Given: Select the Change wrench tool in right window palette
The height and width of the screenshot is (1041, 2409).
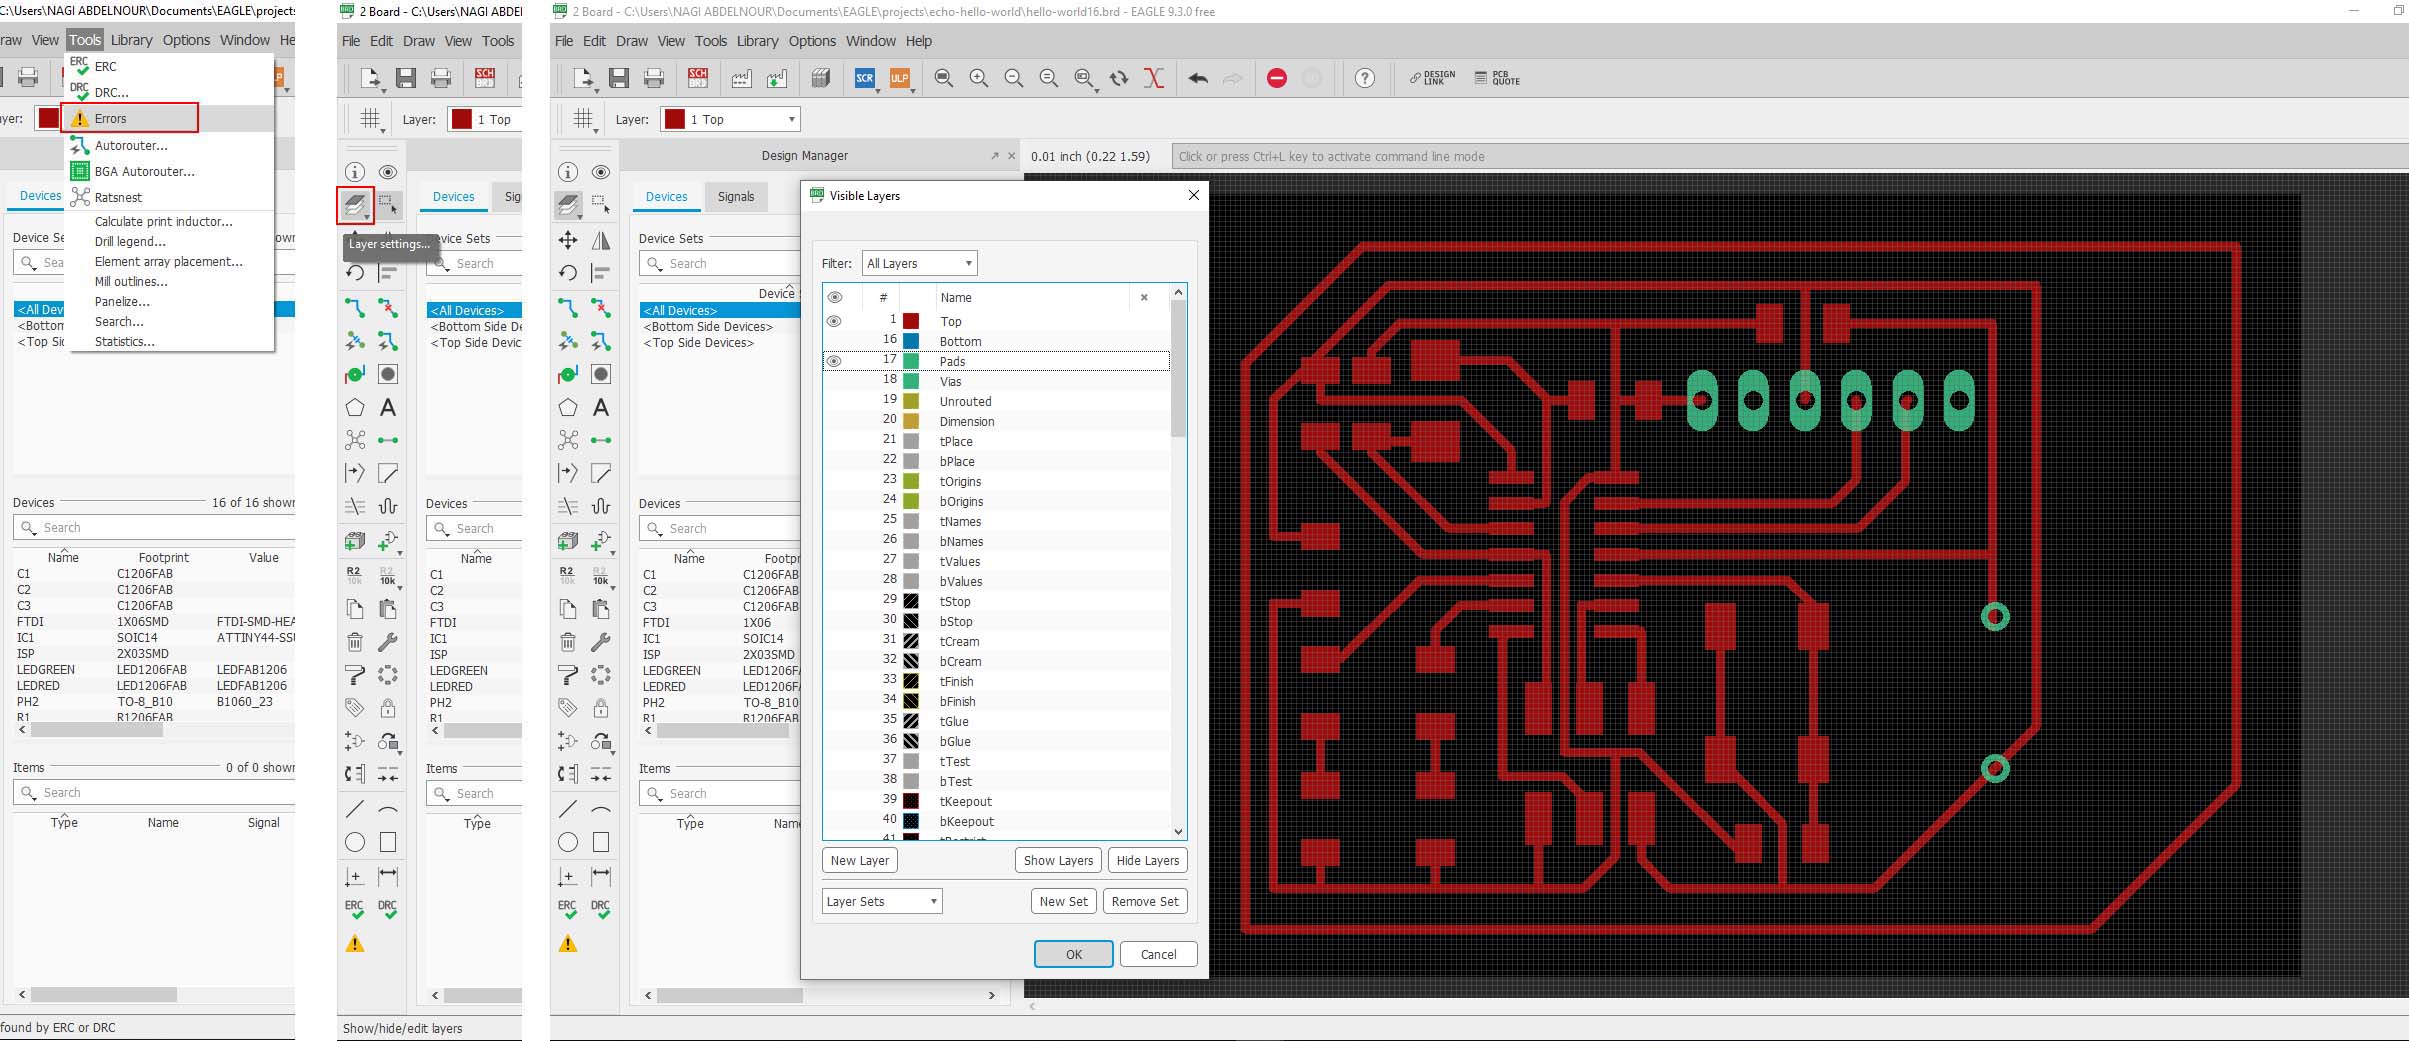Looking at the screenshot, I should click(x=601, y=641).
